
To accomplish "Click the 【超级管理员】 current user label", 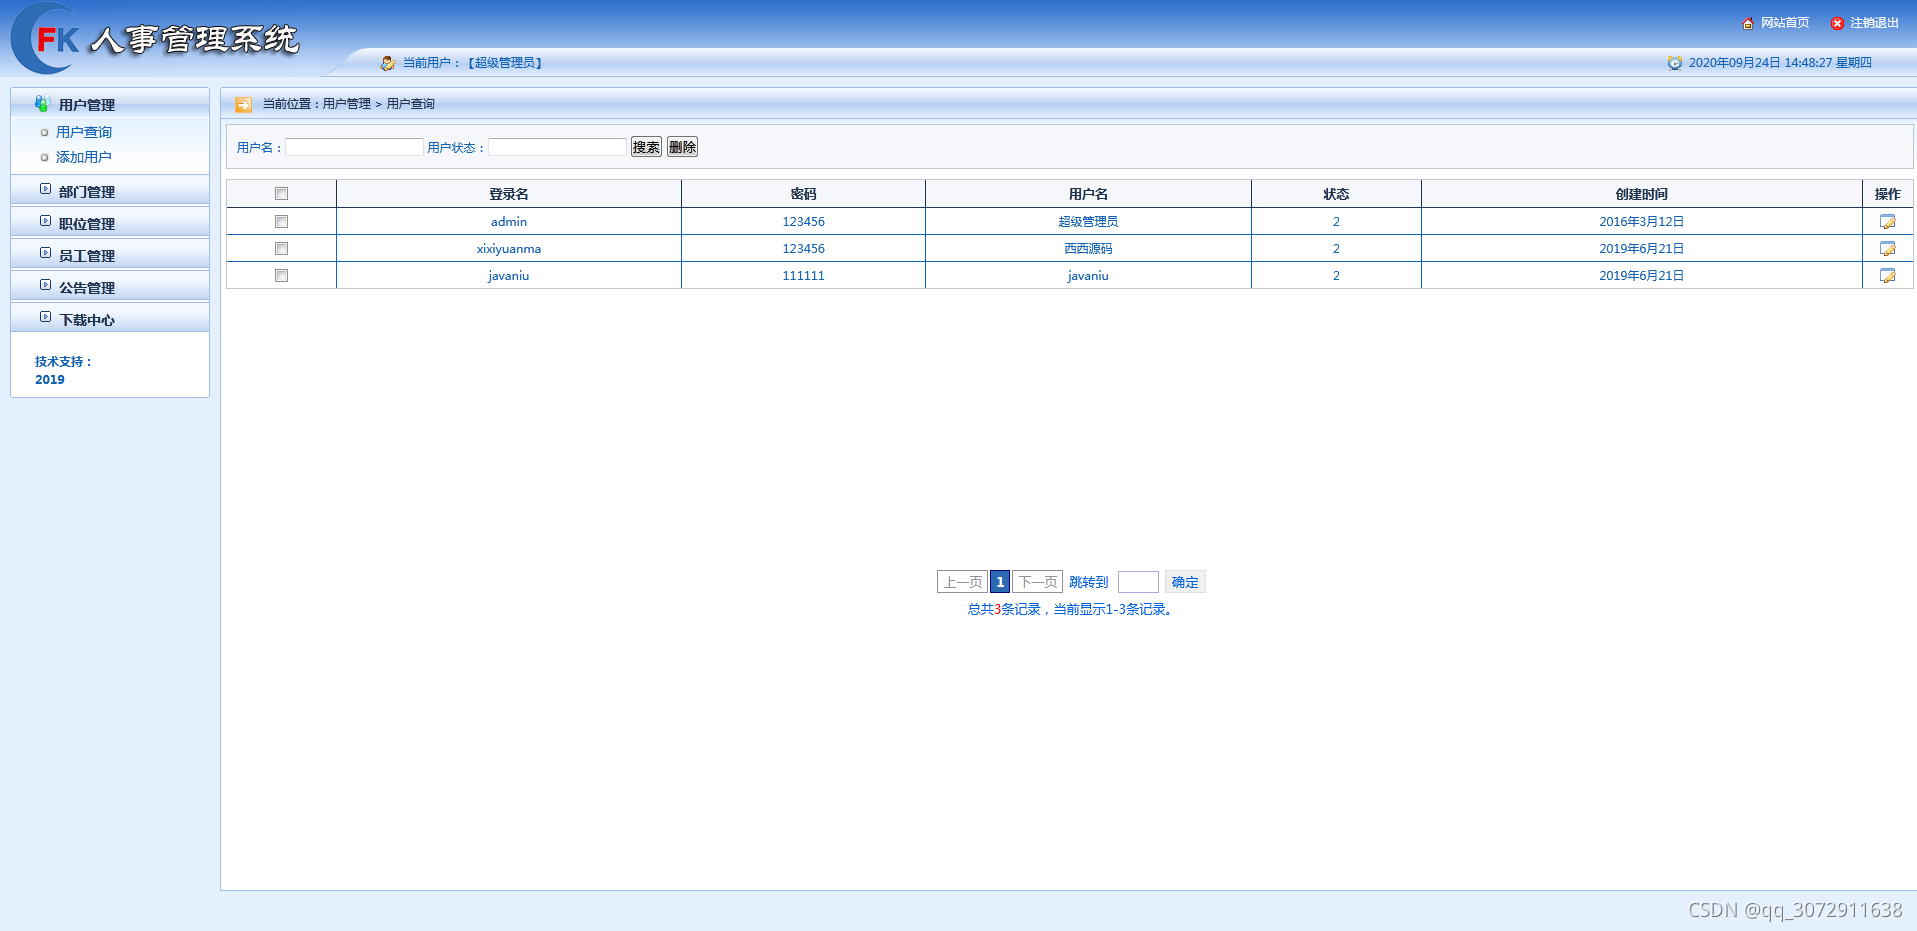I will pos(505,63).
